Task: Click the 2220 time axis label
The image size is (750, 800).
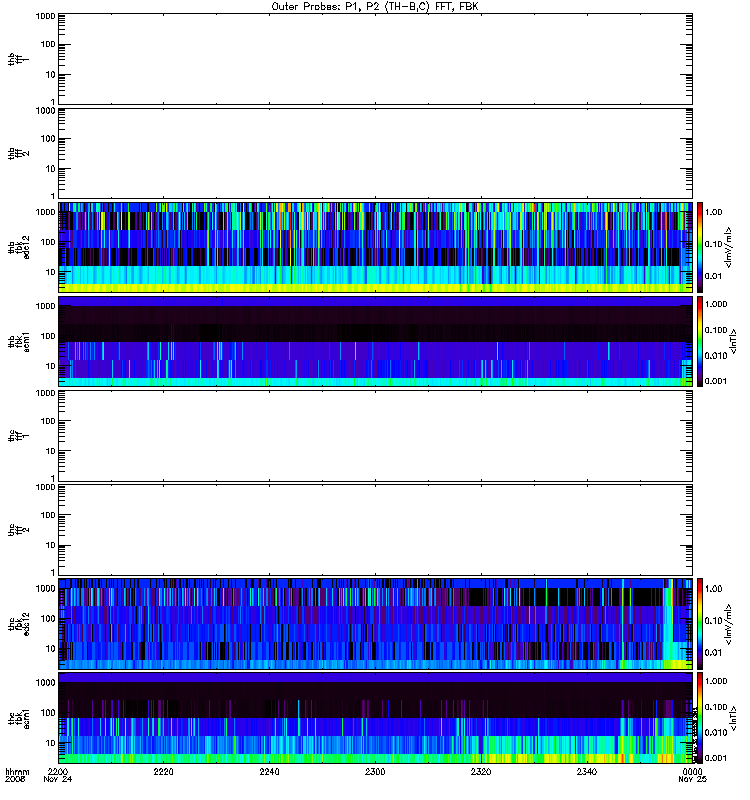Action: click(164, 772)
